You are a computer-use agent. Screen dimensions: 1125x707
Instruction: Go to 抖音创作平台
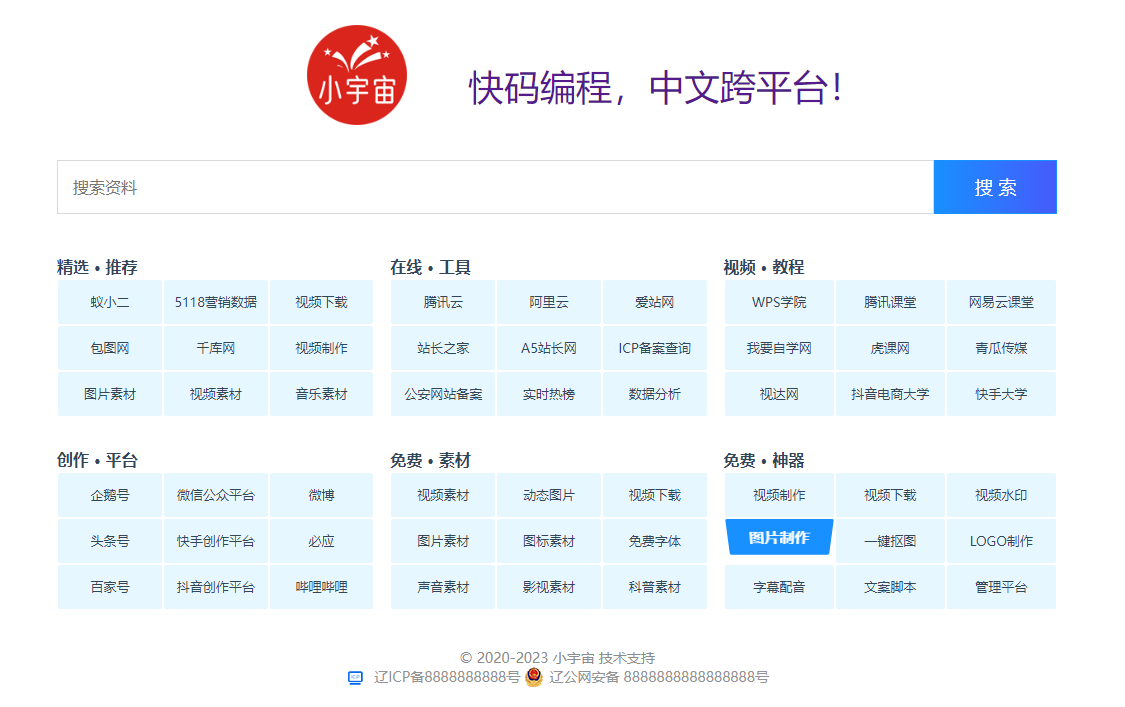[x=216, y=587]
